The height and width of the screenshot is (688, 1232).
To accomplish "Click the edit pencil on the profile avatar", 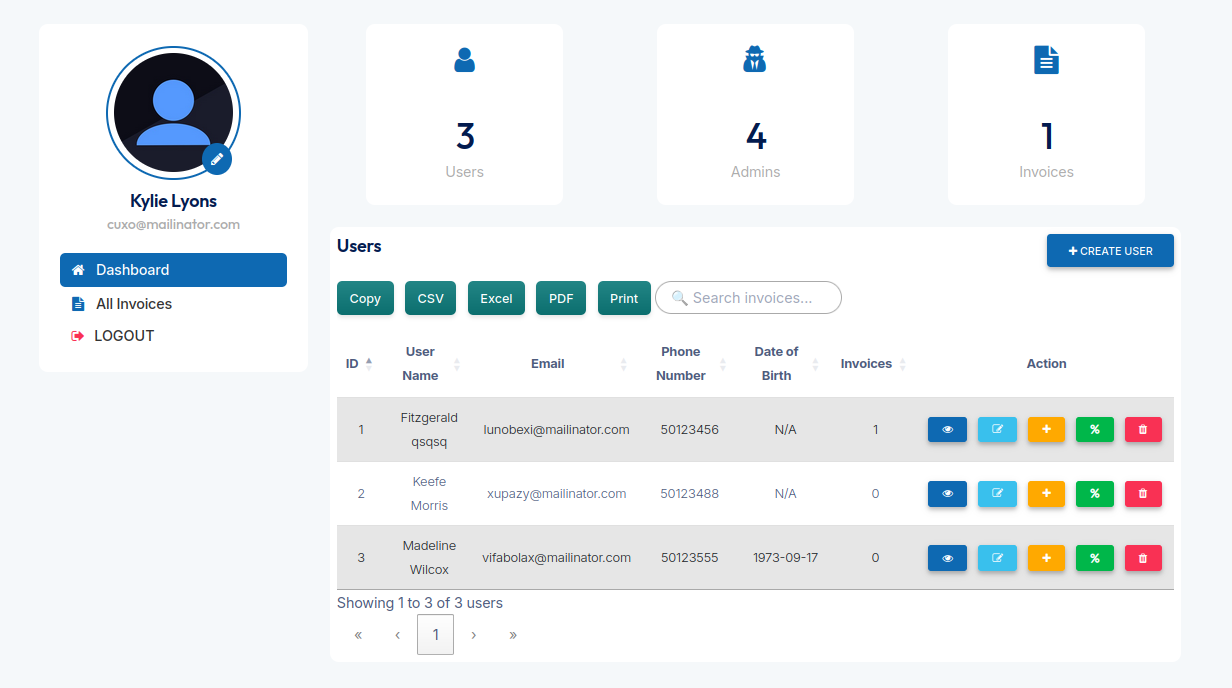I will 217,159.
